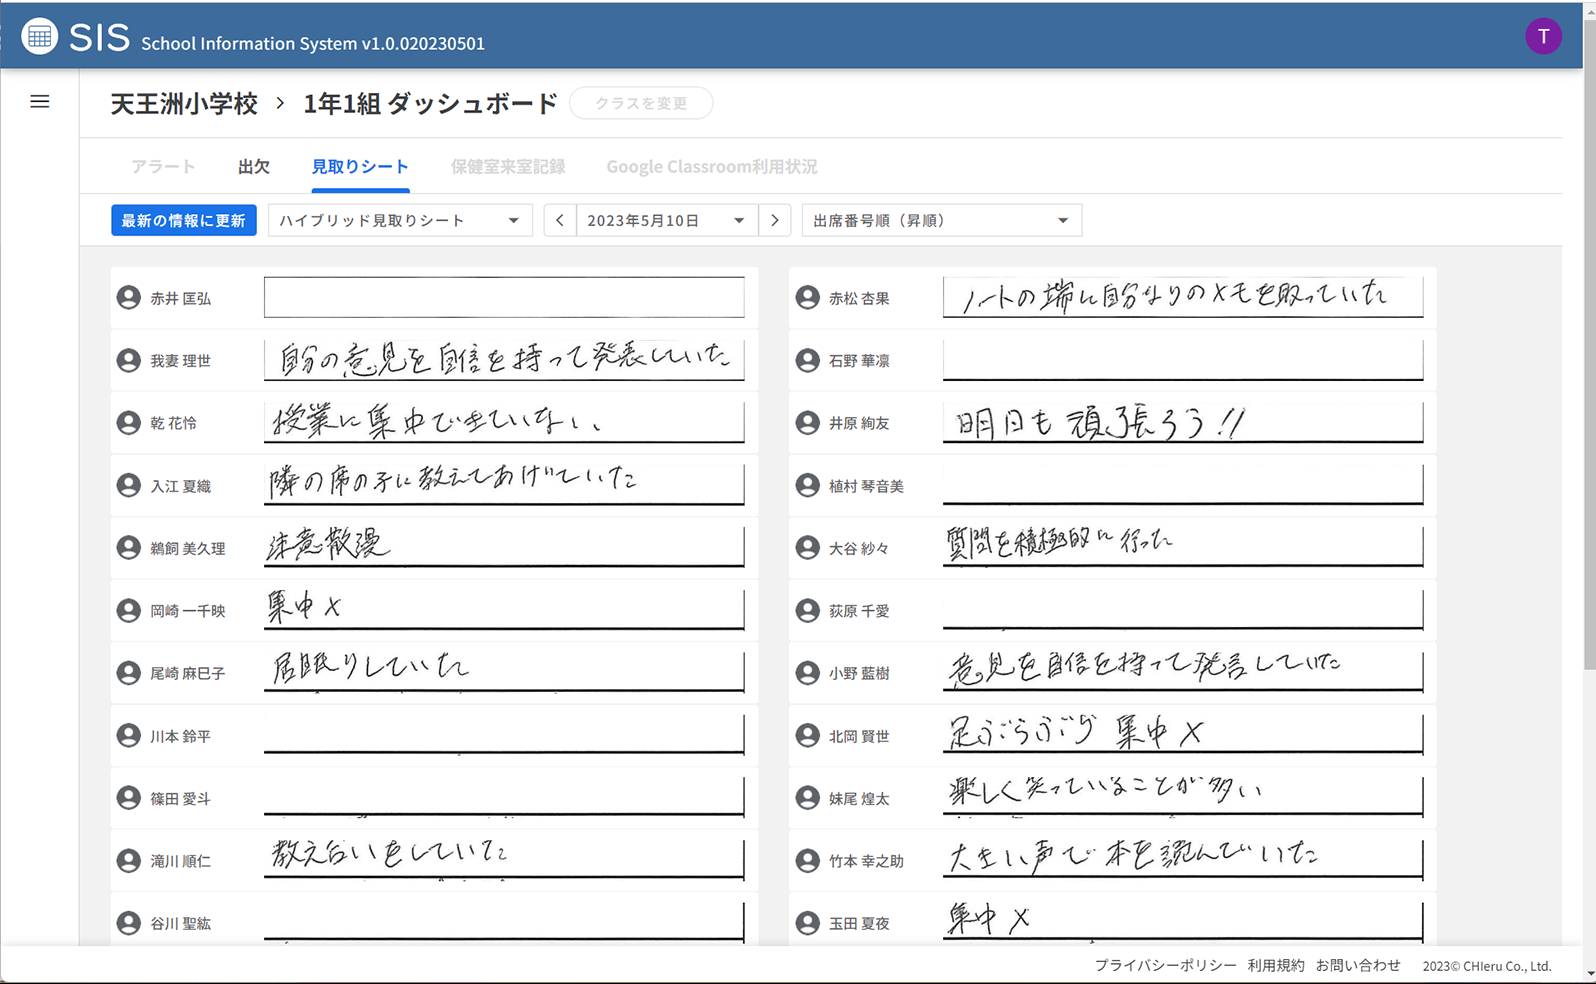Open the ハイブリッド見取りシート dropdown

point(400,220)
